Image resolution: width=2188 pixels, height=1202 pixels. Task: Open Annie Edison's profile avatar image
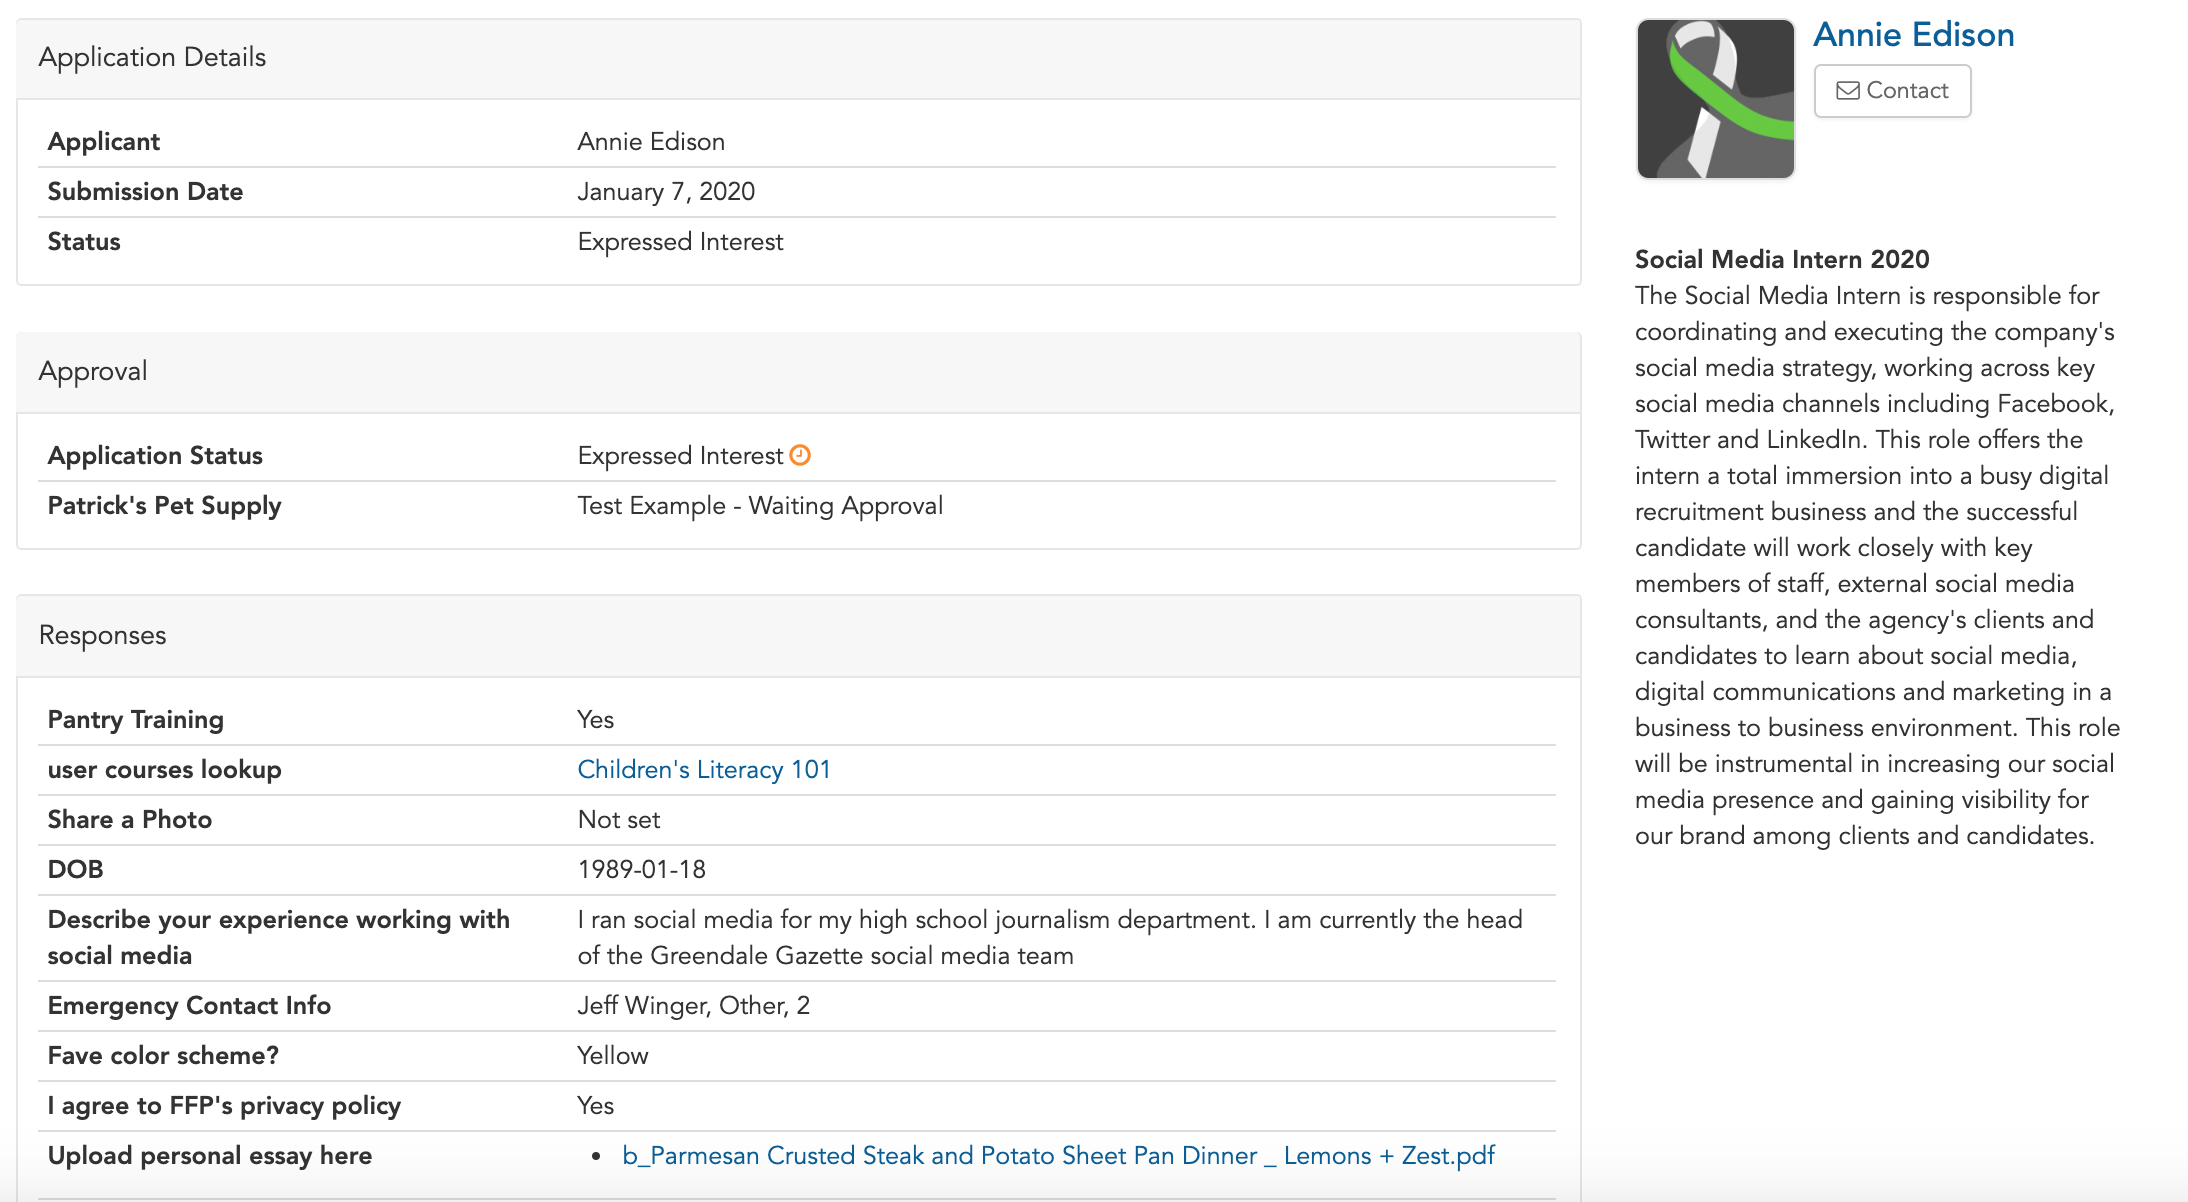(x=1716, y=99)
